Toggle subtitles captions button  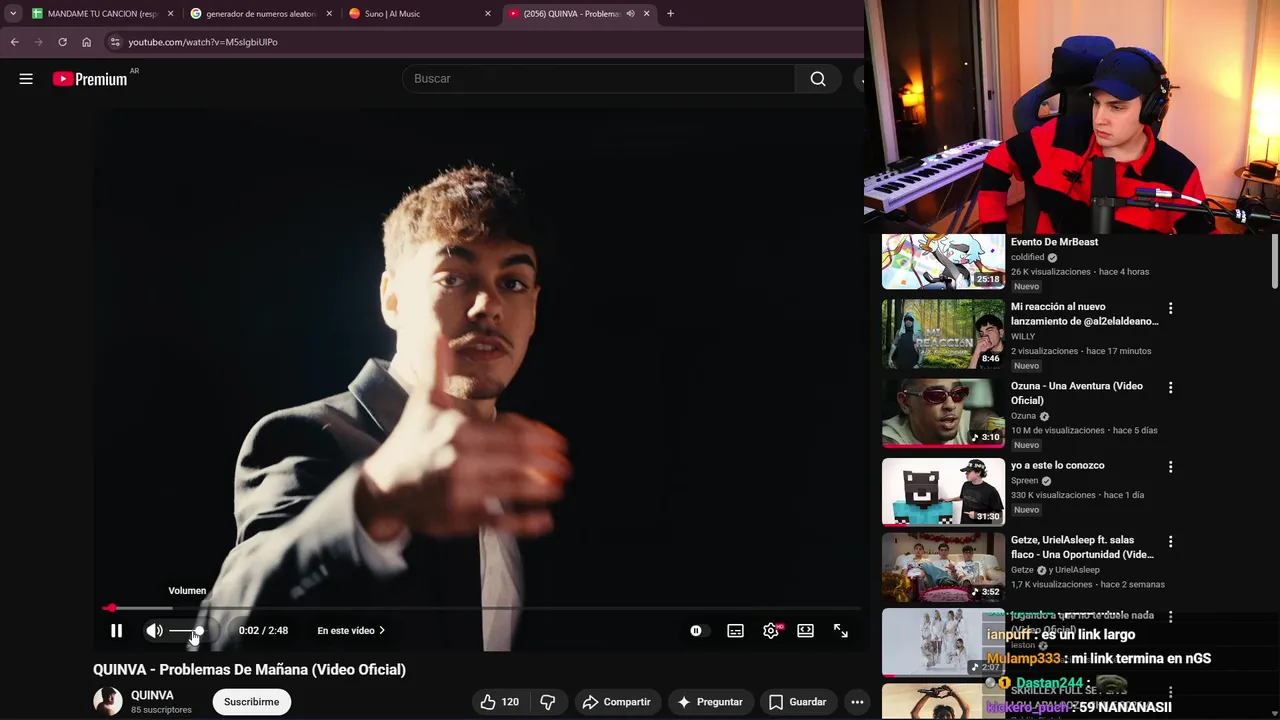[735, 631]
